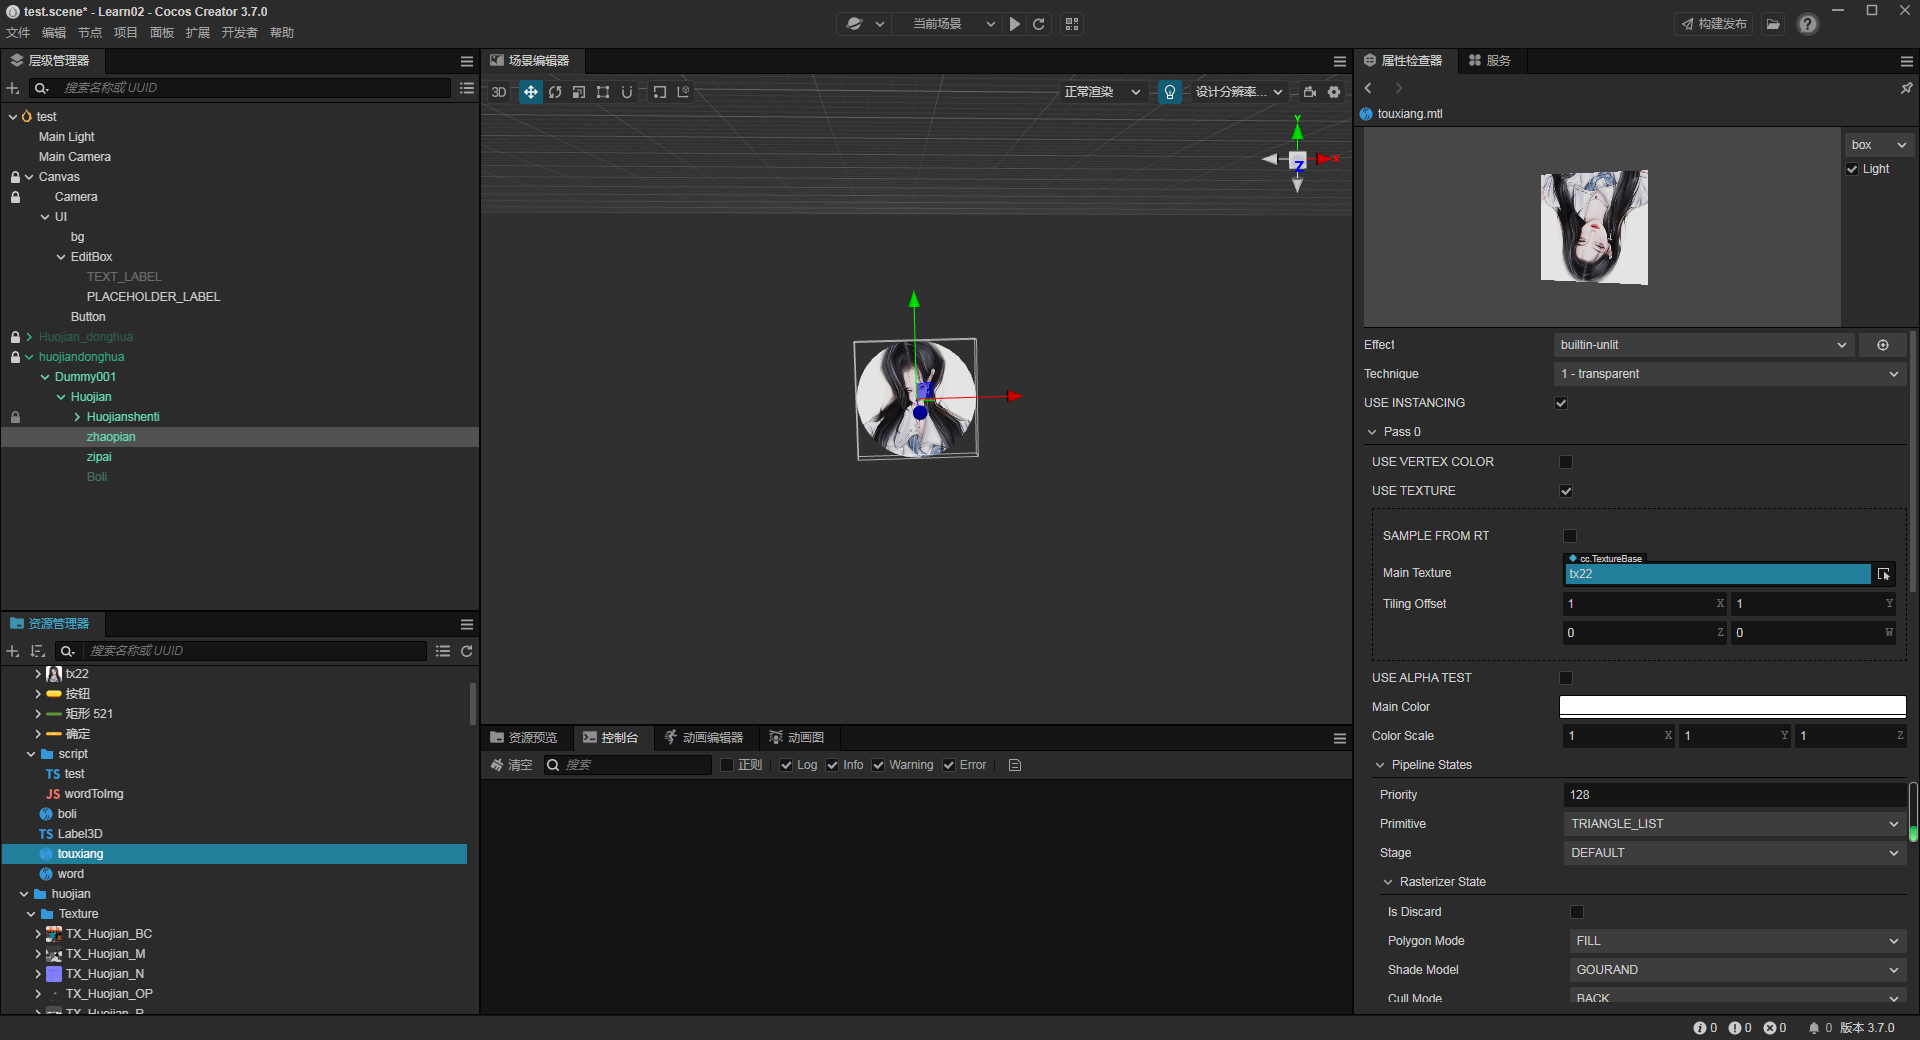Open notifications bell in status bar

(1814, 1028)
